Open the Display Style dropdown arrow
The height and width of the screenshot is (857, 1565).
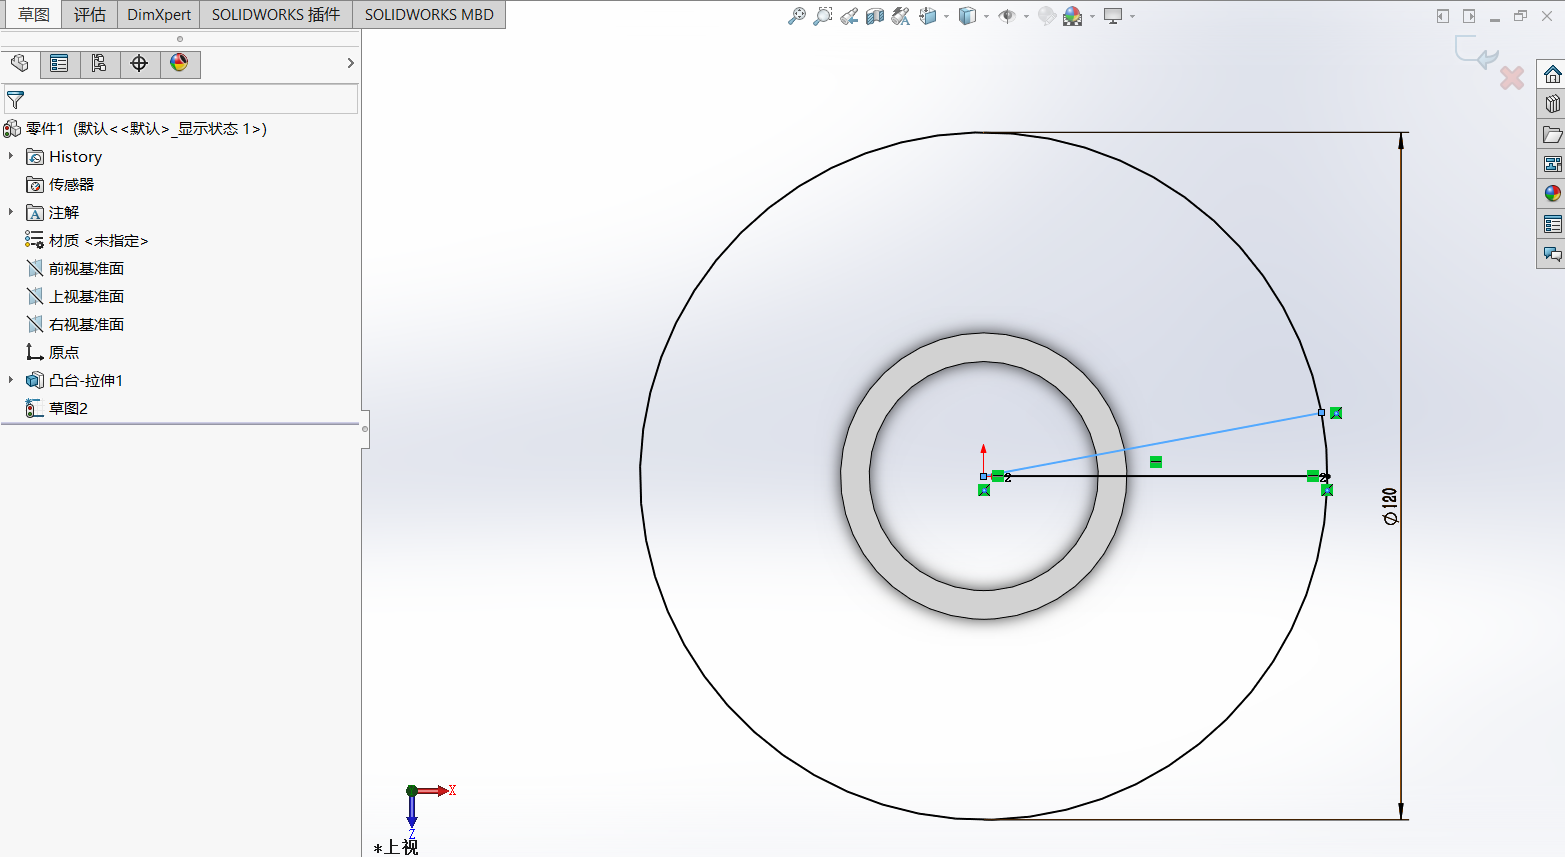coord(986,16)
